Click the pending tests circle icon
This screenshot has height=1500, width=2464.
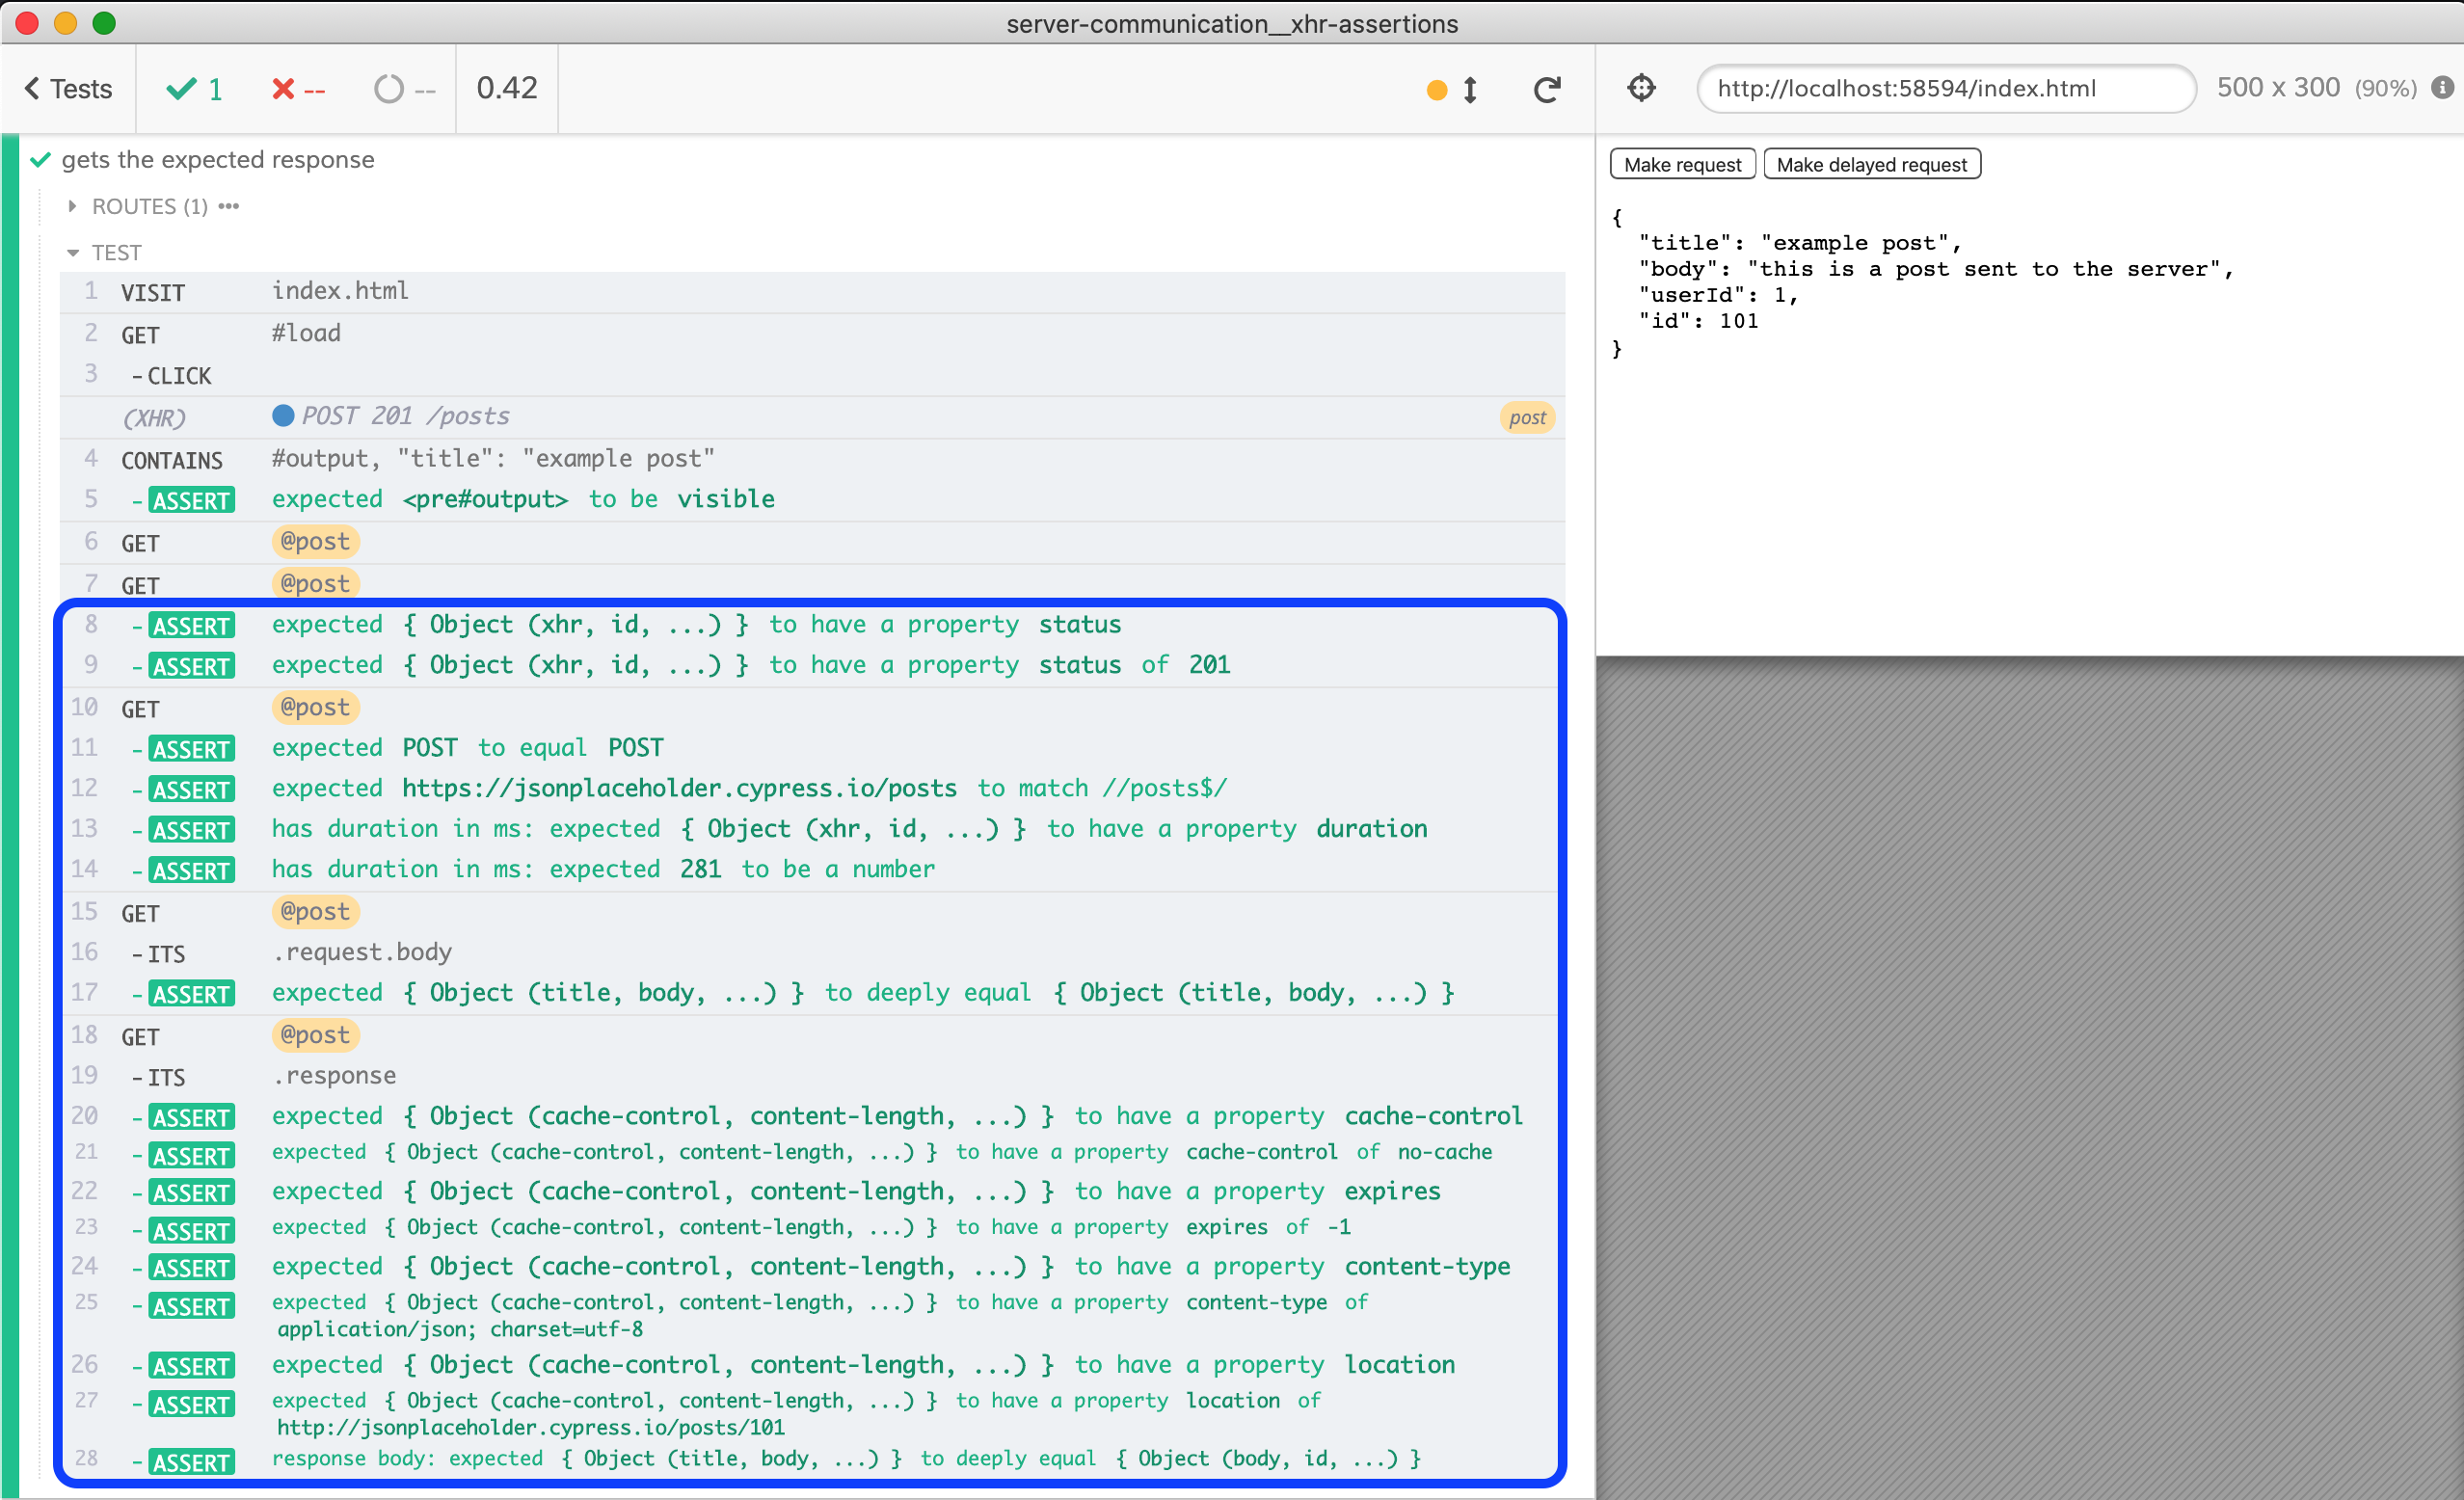coord(388,90)
